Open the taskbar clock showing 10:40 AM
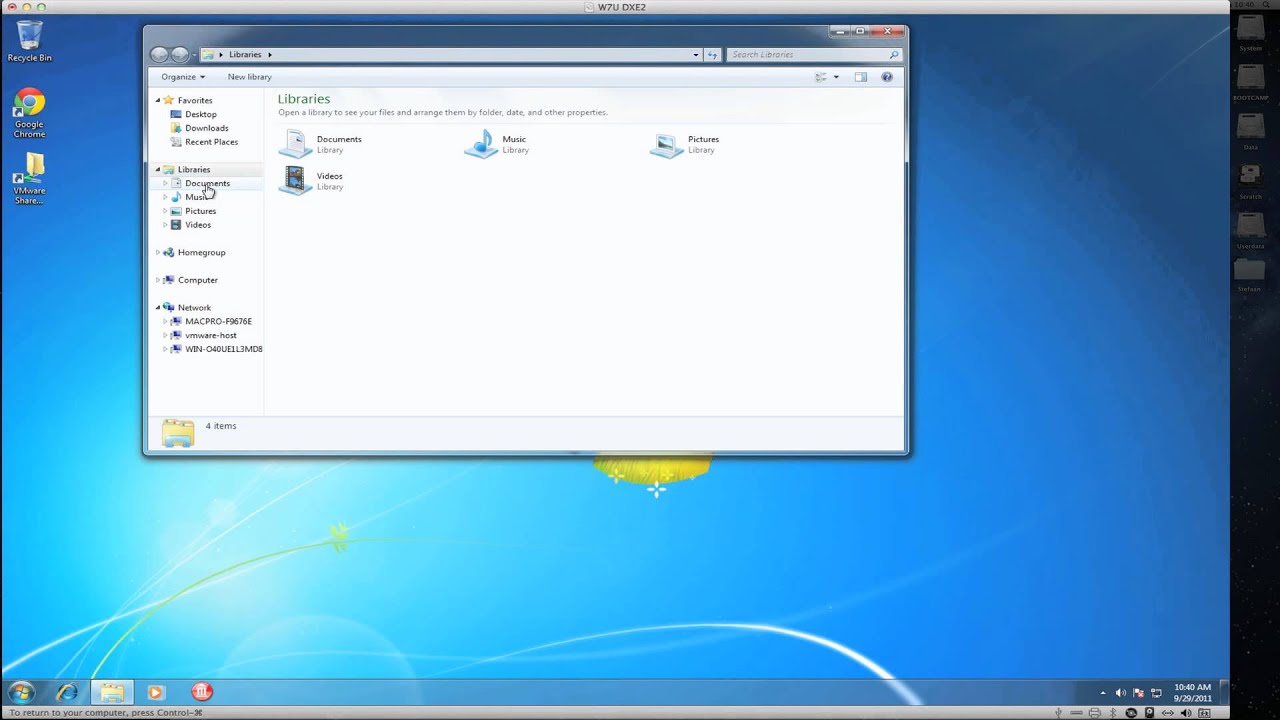This screenshot has height=720, width=1280. point(1193,693)
